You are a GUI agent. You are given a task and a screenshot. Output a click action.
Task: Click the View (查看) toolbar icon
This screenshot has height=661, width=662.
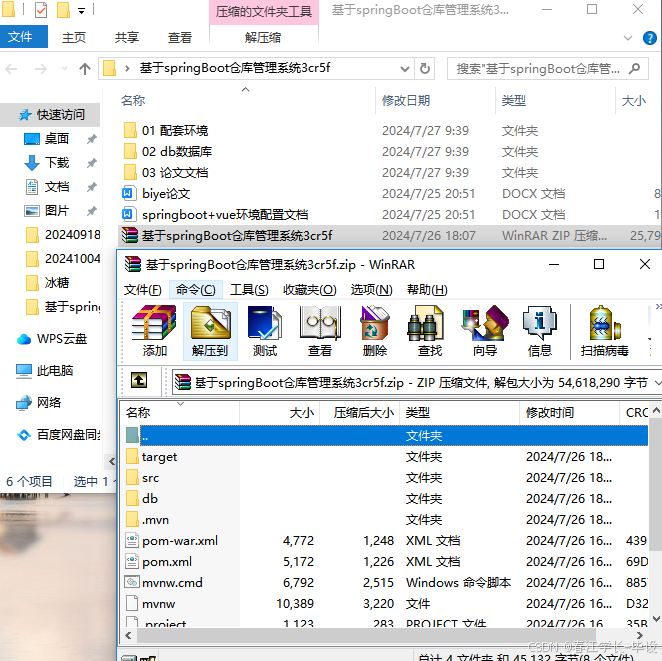pyautogui.click(x=320, y=331)
